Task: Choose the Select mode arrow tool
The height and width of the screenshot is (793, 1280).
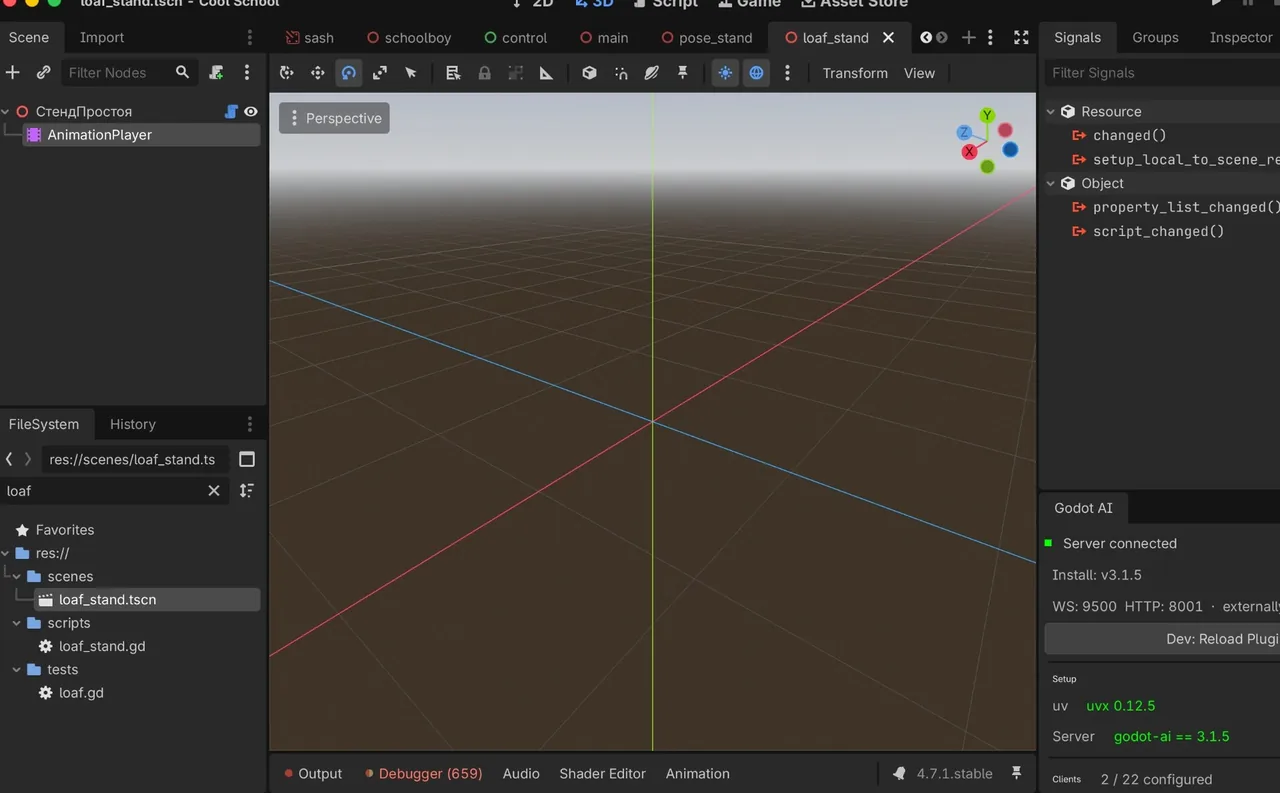Action: click(411, 73)
